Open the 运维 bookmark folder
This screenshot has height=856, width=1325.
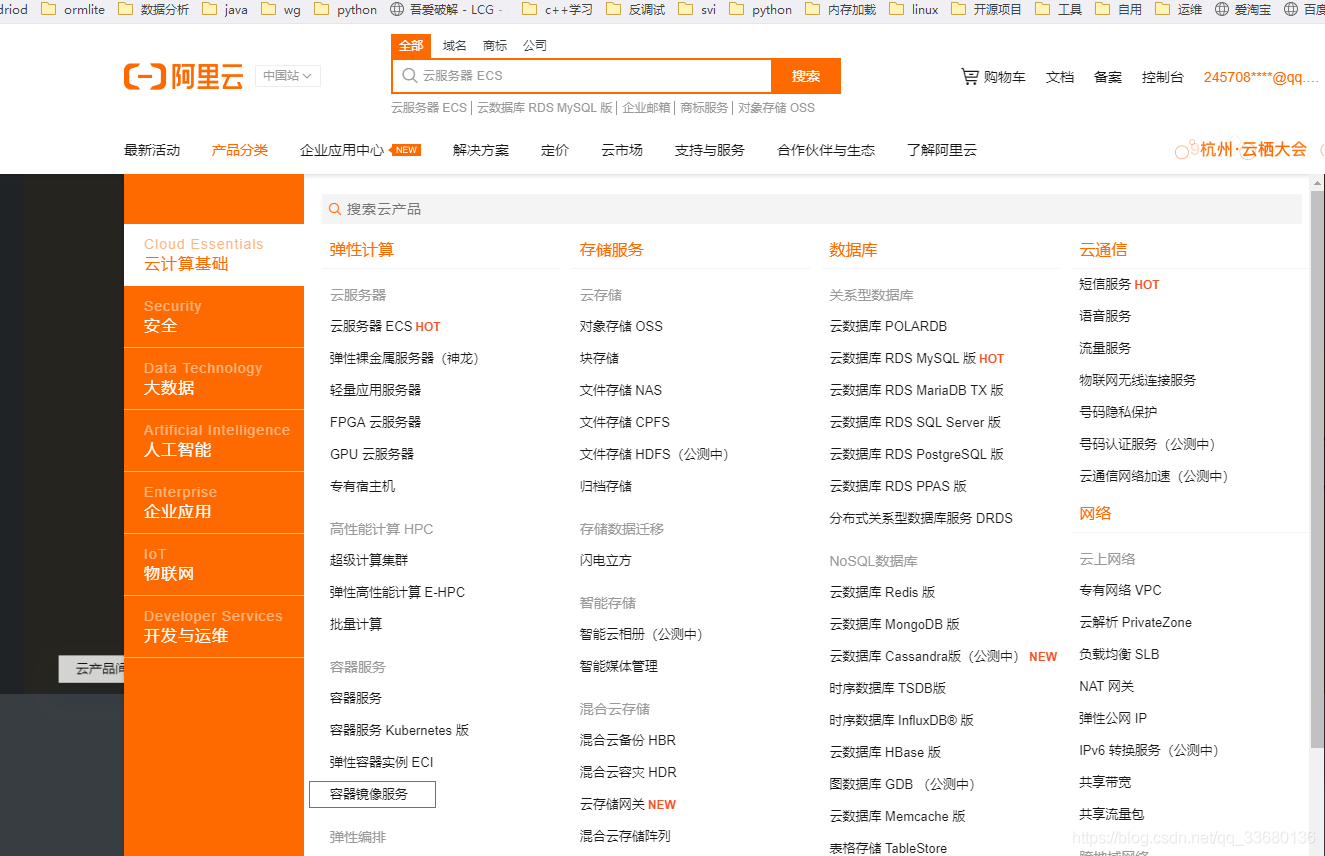pos(1178,9)
